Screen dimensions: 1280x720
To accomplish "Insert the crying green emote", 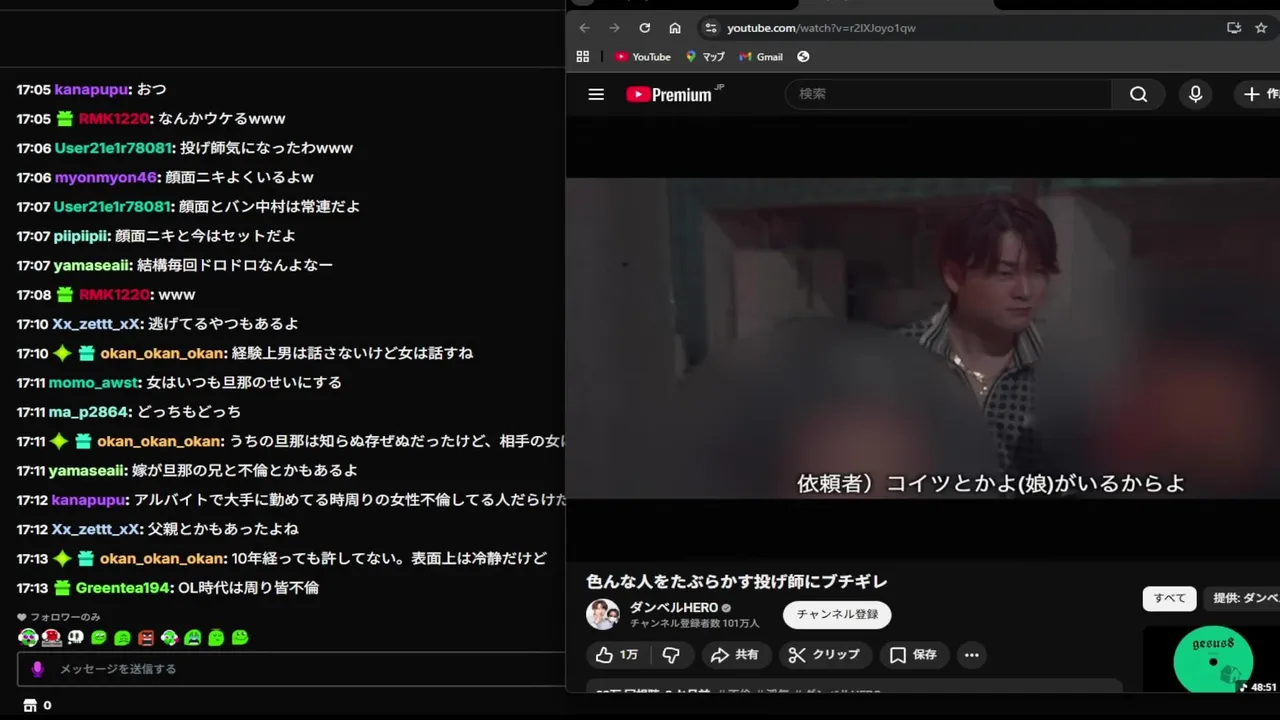I will (x=193, y=637).
